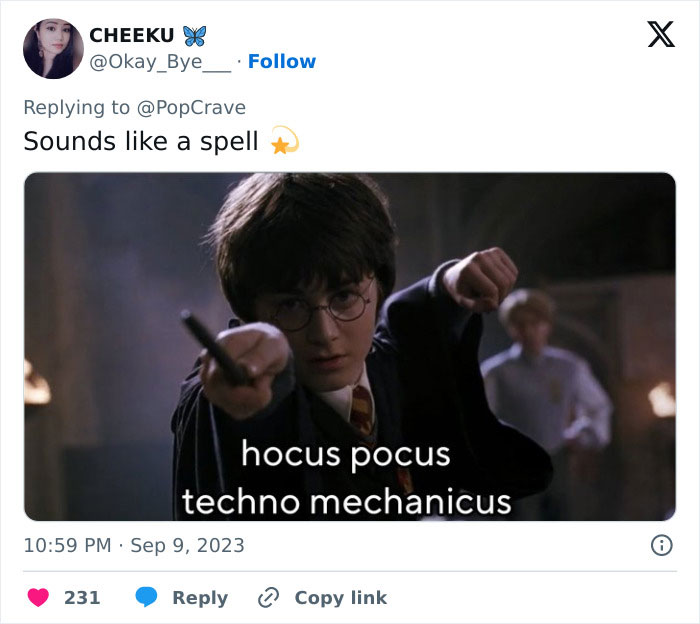Click the blue butterfly emoji by CHEEKU
The height and width of the screenshot is (624, 700).
(x=195, y=36)
